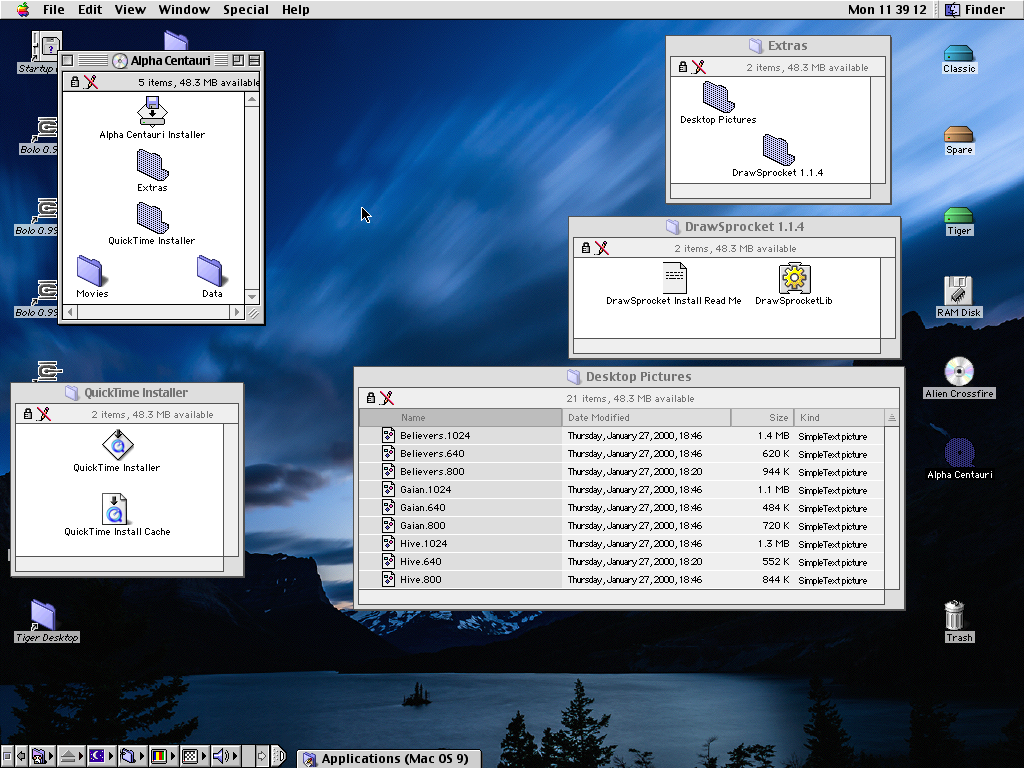Select the Alien Crossfire CD icon
The width and height of the screenshot is (1024, 768).
(x=958, y=372)
